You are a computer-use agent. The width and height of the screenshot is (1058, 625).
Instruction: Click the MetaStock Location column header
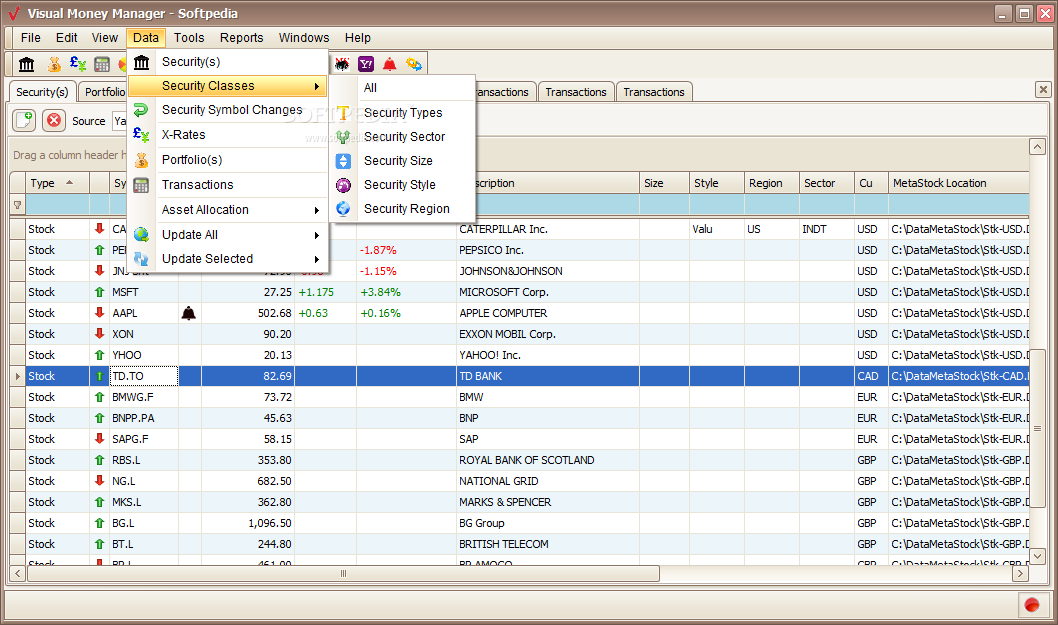pyautogui.click(x=959, y=183)
